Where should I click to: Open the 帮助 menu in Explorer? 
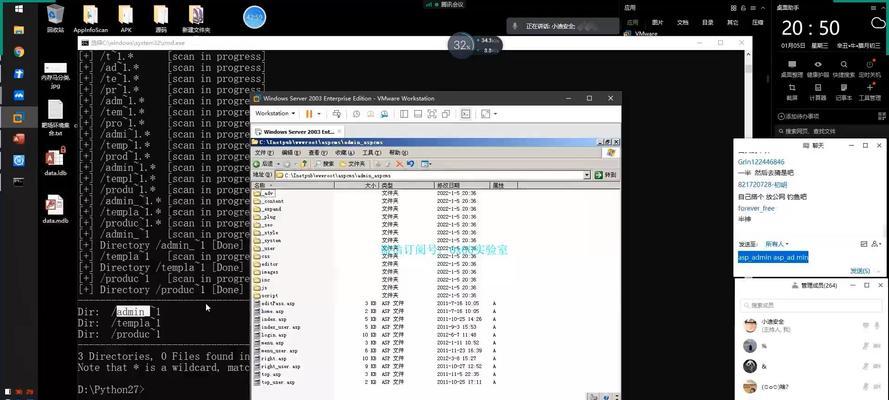(398, 153)
